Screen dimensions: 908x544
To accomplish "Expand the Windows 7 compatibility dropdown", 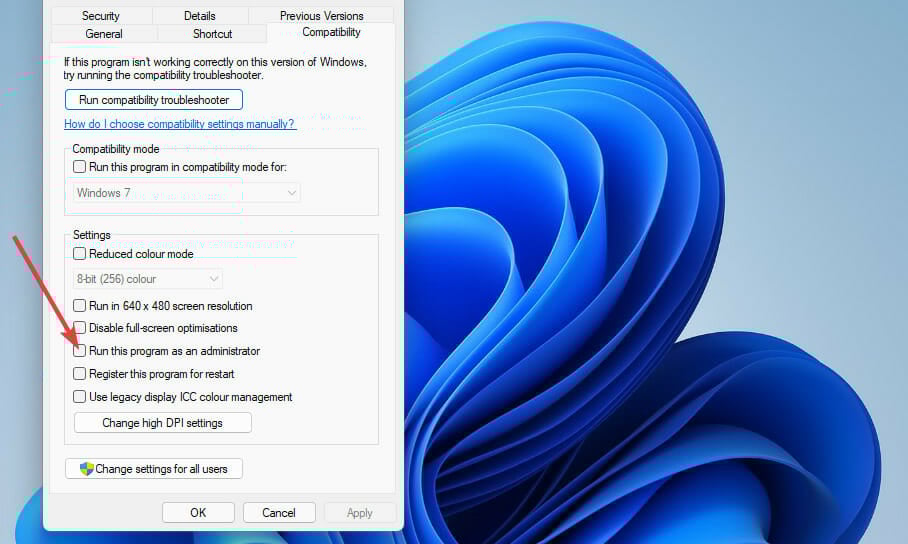I will tap(186, 192).
